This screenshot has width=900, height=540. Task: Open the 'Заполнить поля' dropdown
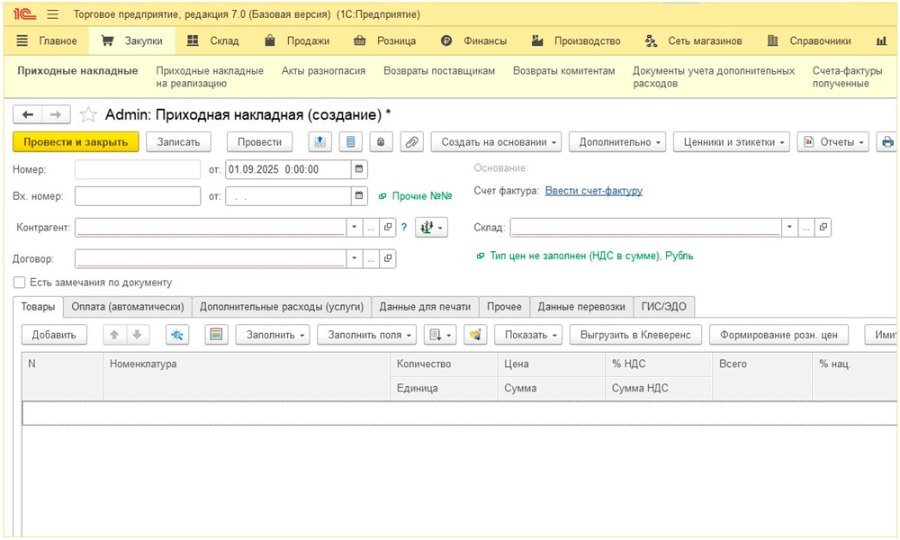(x=367, y=335)
